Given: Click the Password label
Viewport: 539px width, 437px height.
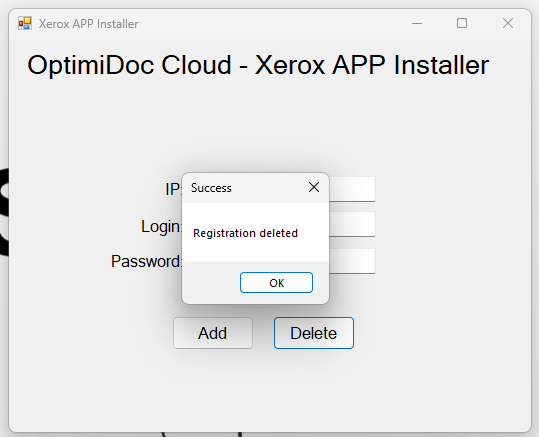Looking at the screenshot, I should (146, 261).
